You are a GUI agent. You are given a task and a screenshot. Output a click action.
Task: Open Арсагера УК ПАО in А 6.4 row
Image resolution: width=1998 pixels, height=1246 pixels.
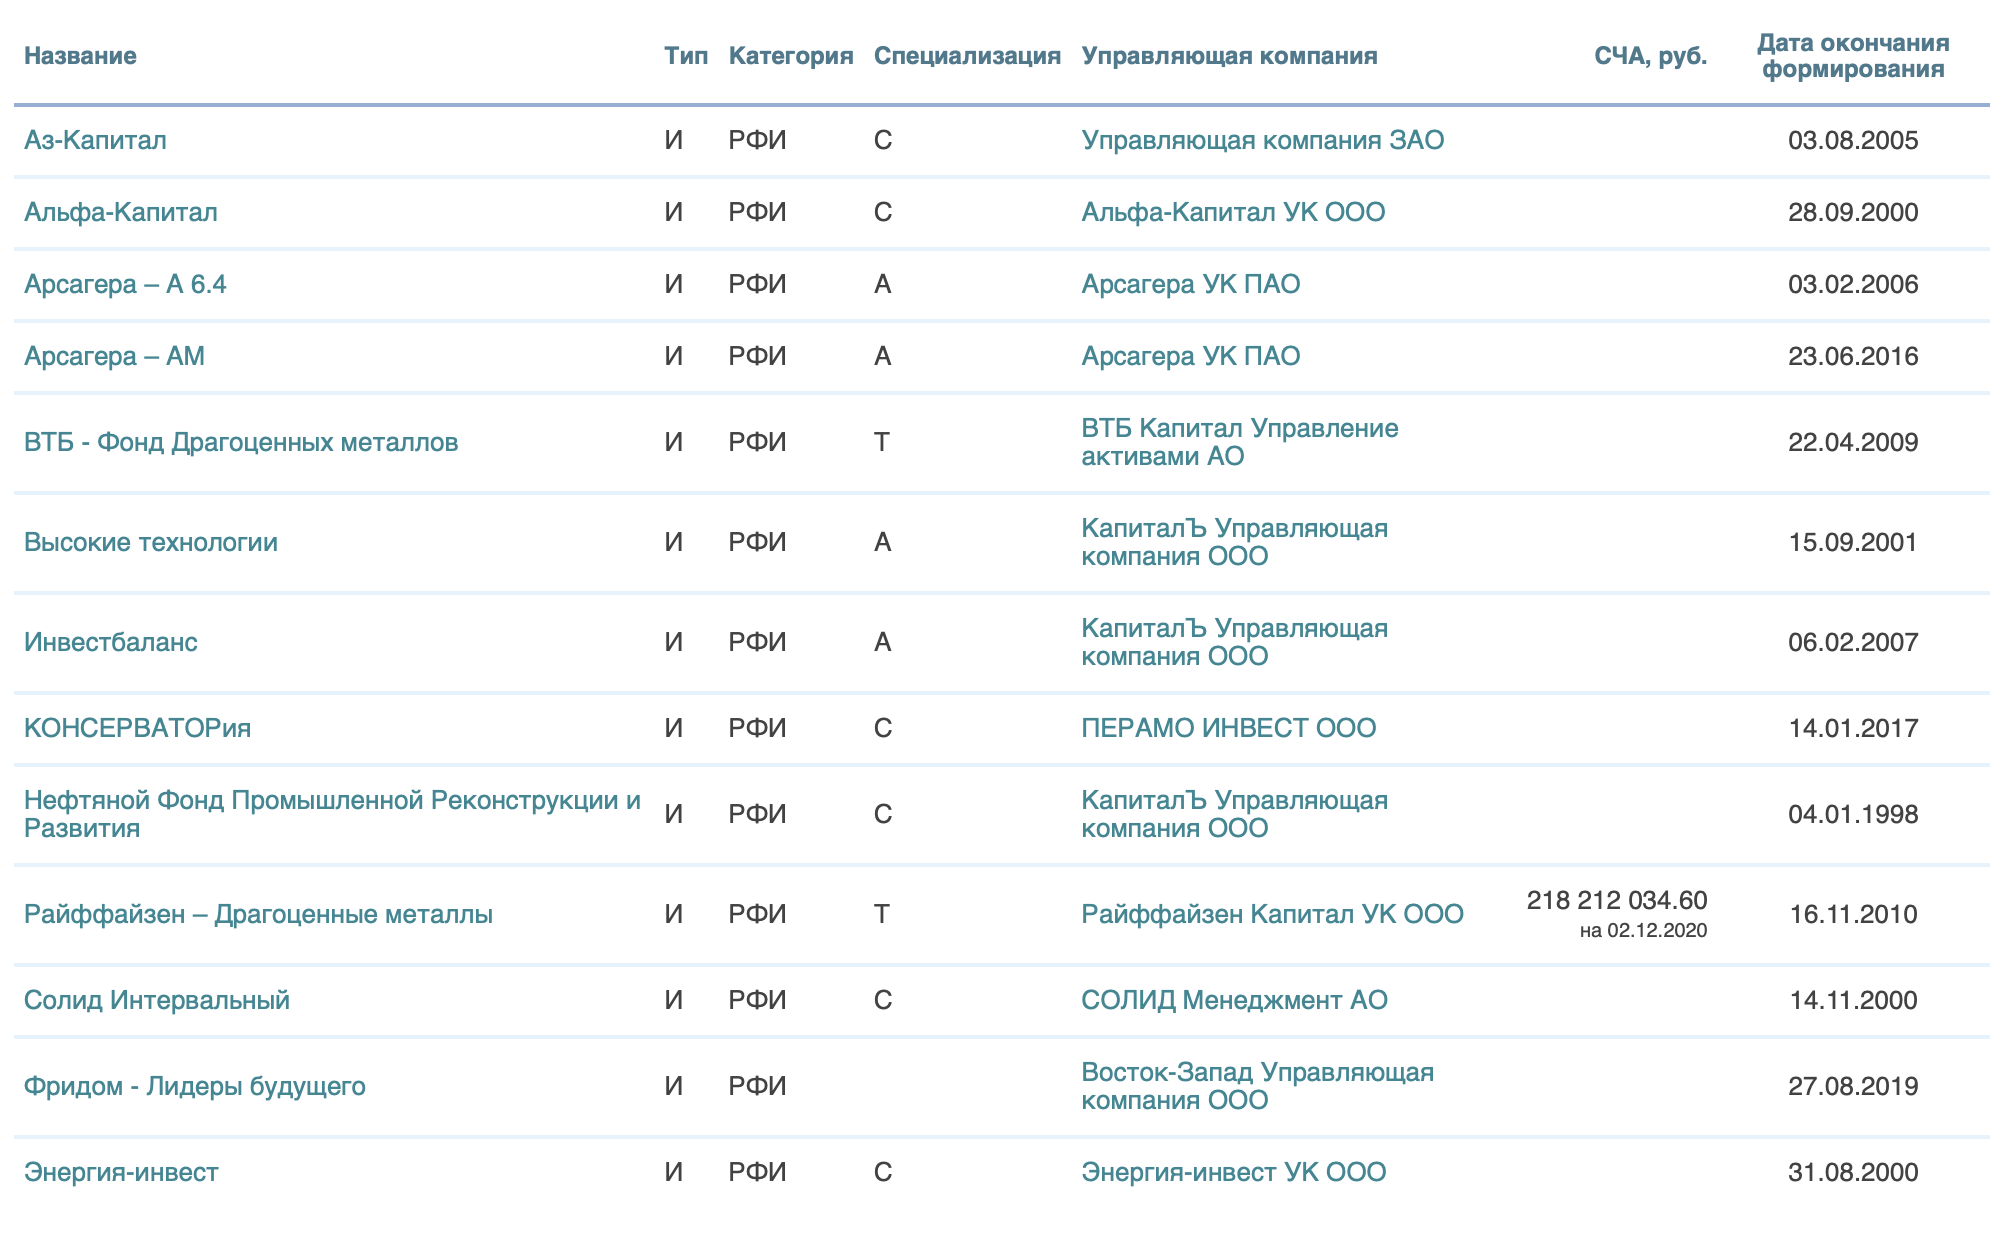tap(1191, 284)
